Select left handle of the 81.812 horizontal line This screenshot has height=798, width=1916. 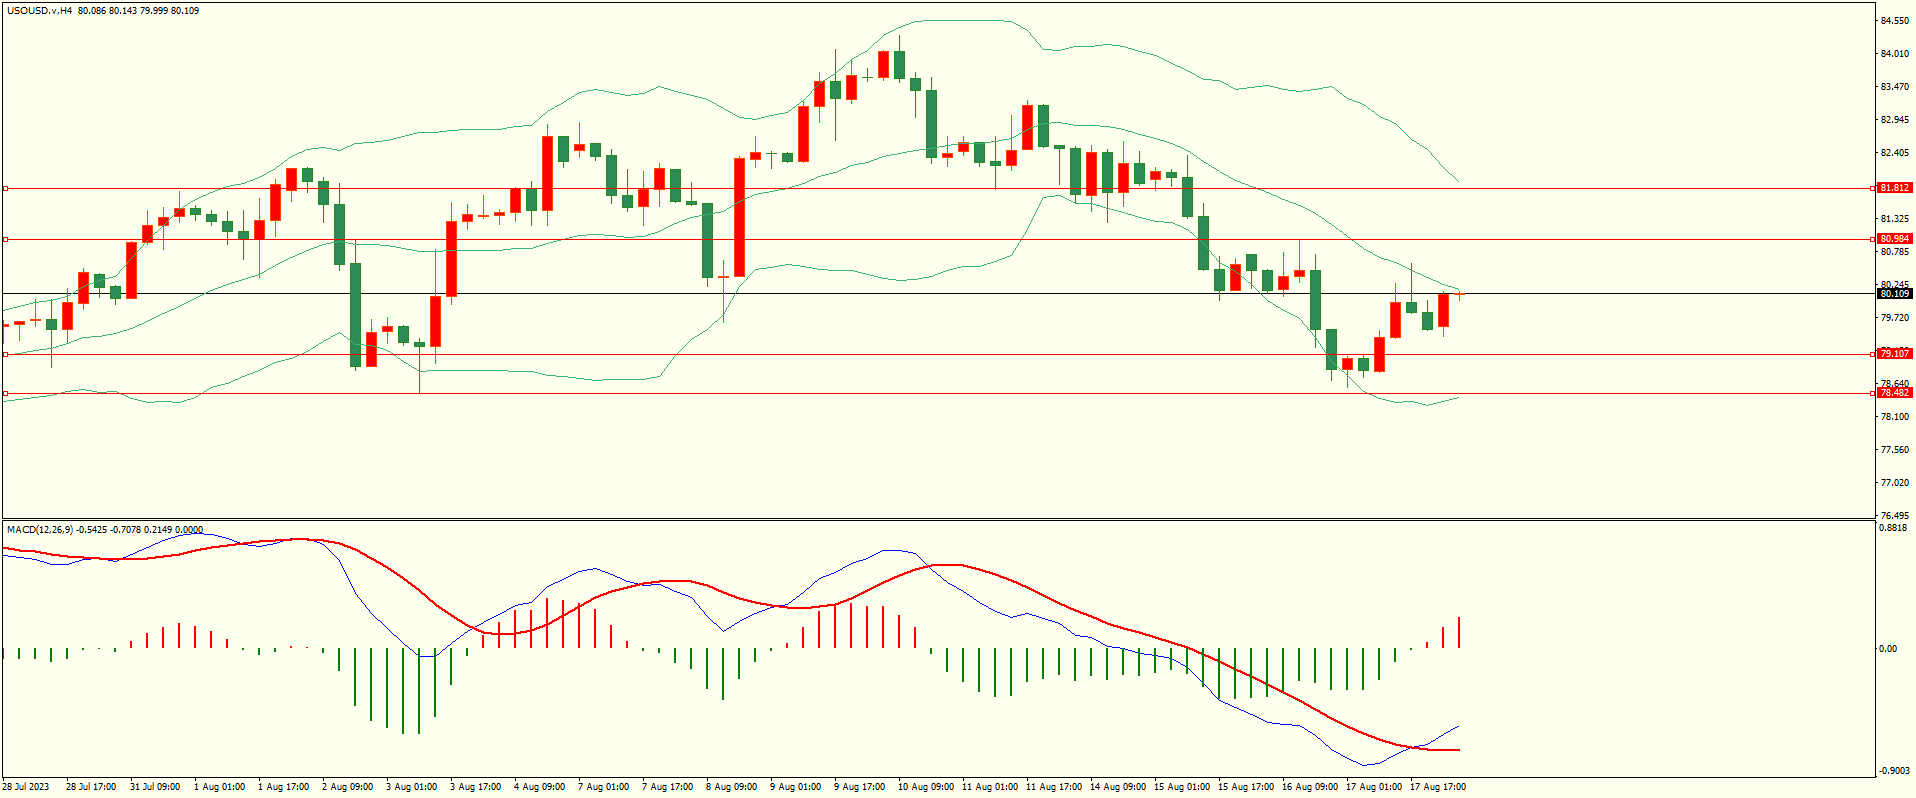pyautogui.click(x=5, y=188)
